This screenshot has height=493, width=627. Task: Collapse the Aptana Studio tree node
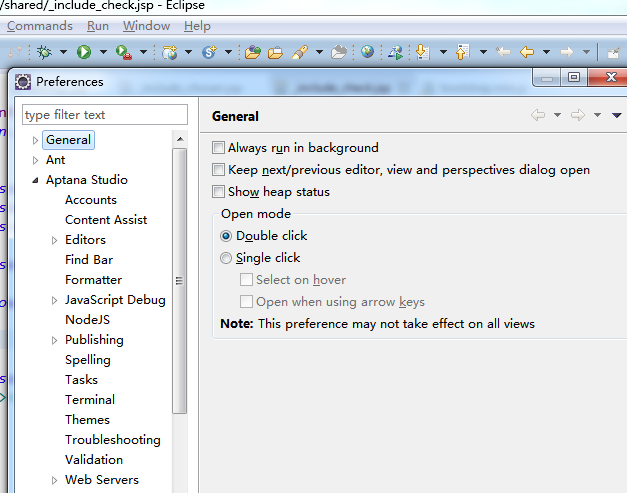click(x=35, y=180)
